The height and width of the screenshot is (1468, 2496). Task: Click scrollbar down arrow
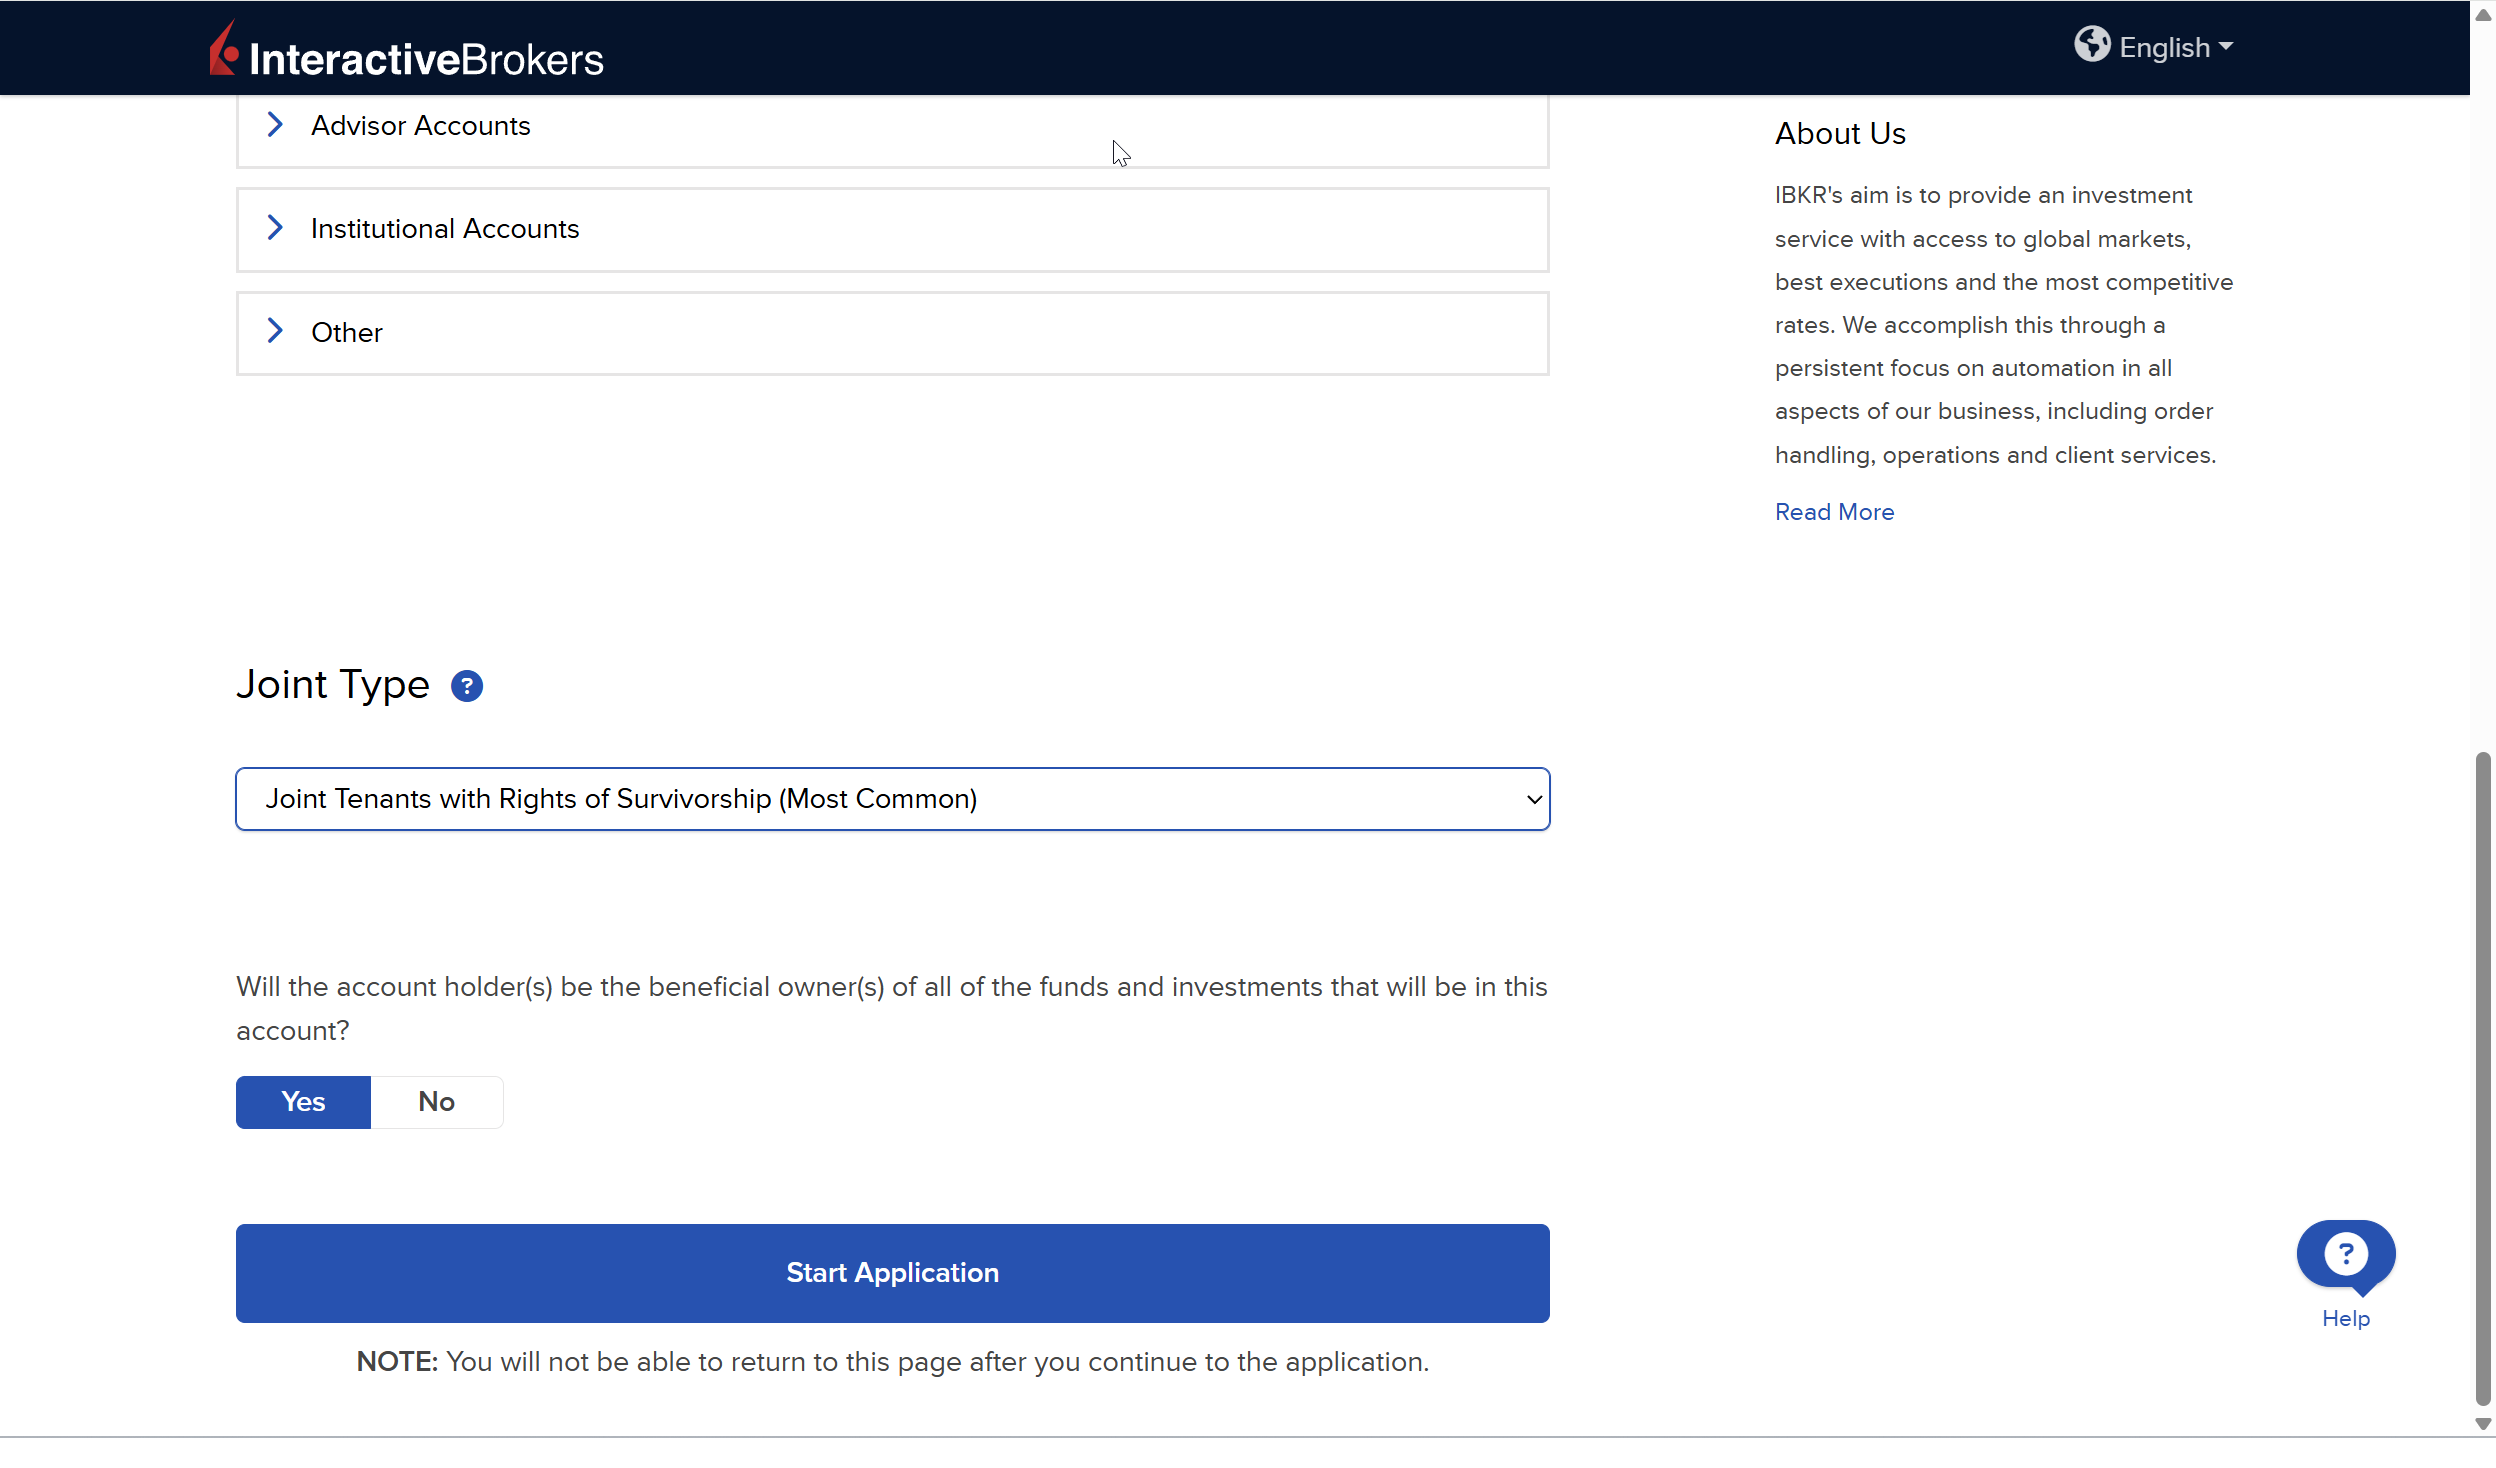[x=2482, y=1424]
